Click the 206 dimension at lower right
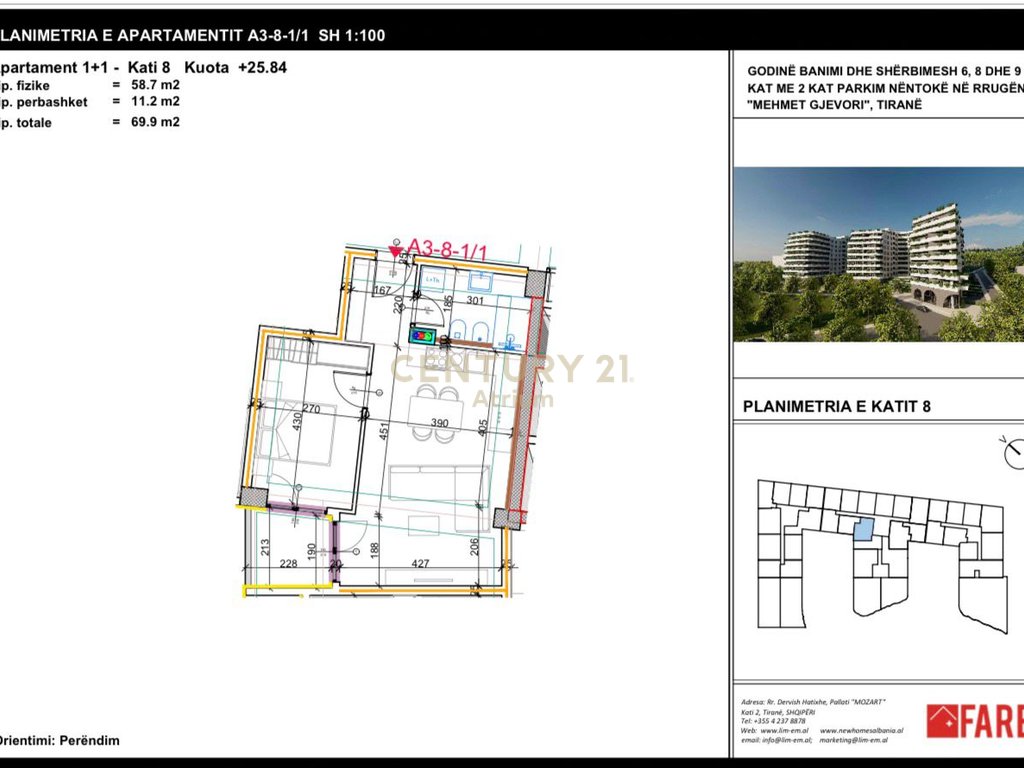 tap(475, 546)
